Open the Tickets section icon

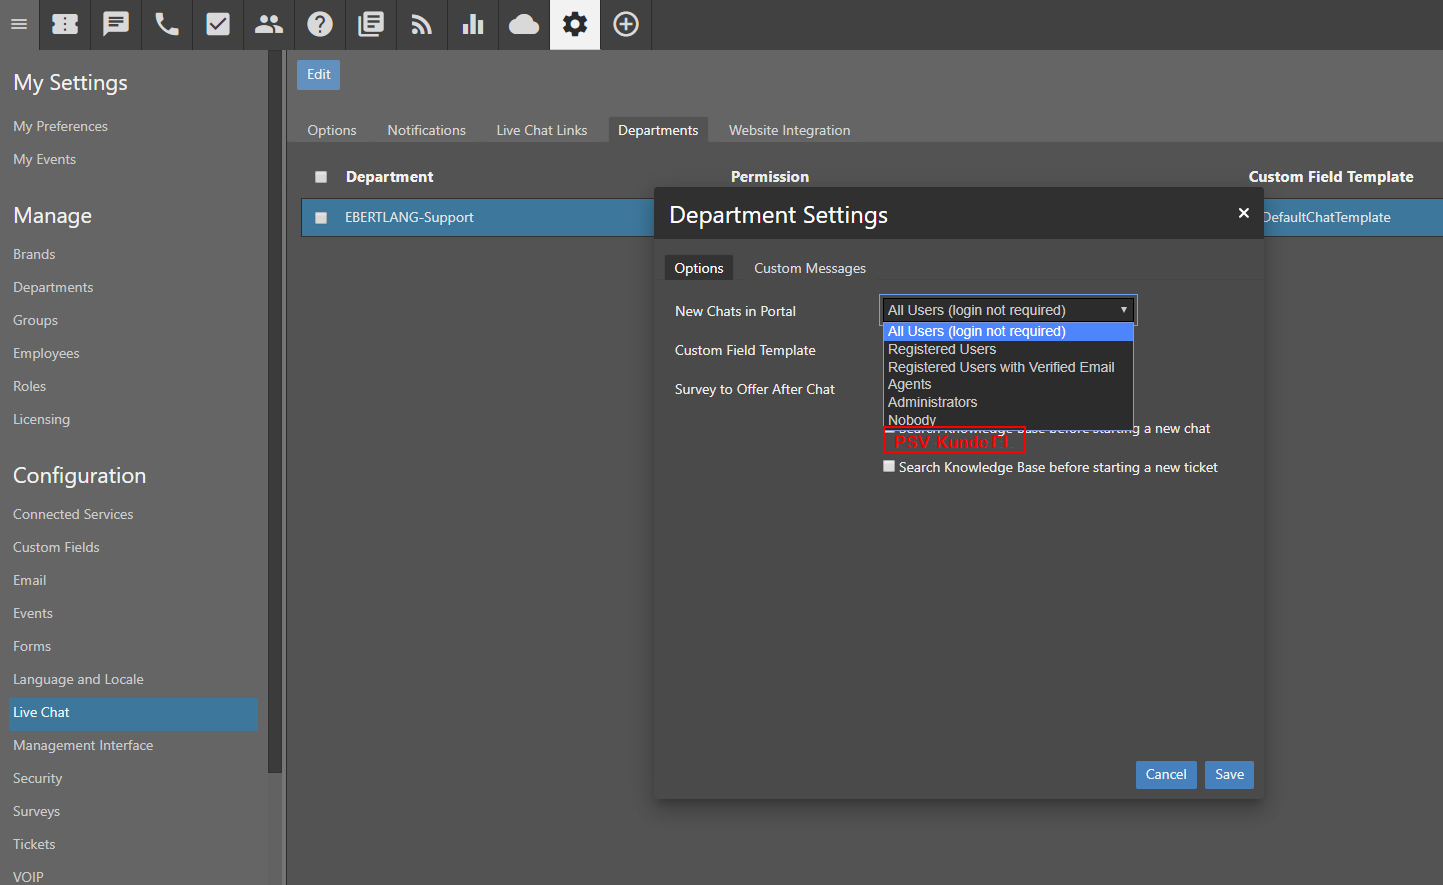[x=65, y=24]
